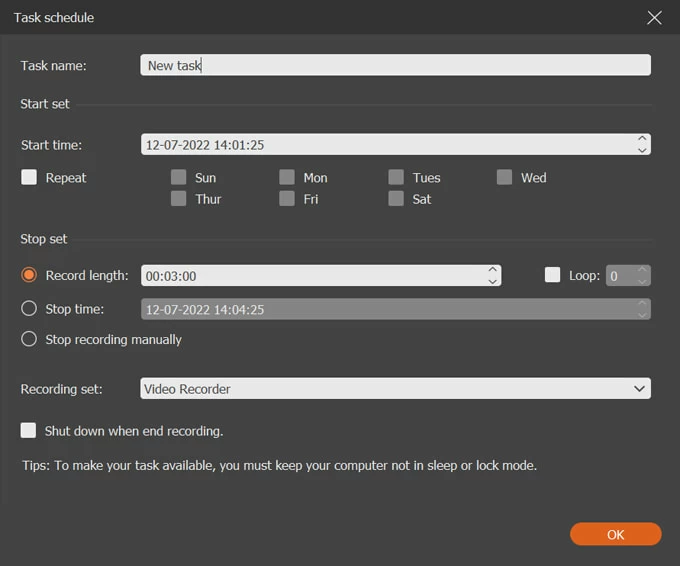Screen dimensions: 680x566
Task: Select Stop recording manually option
Action: pyautogui.click(x=29, y=339)
